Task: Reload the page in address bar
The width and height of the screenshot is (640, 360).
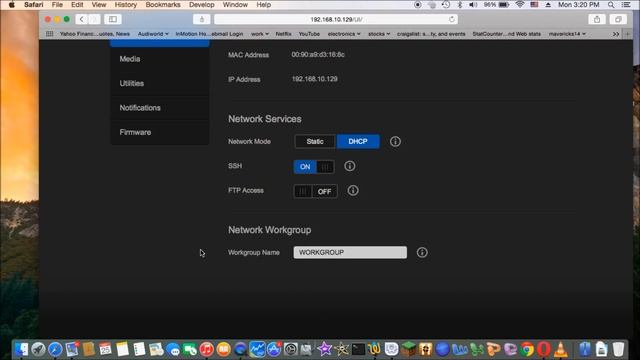Action: point(451,19)
